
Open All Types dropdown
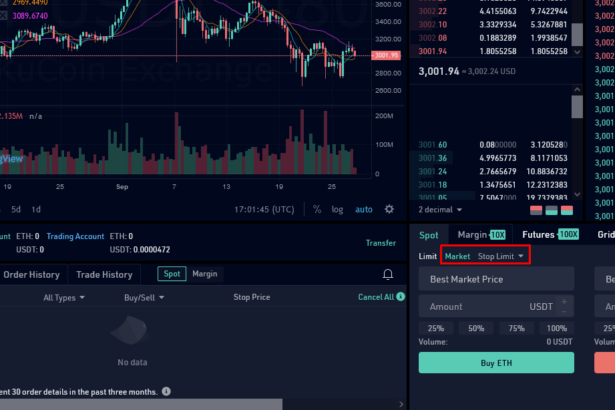(64, 297)
